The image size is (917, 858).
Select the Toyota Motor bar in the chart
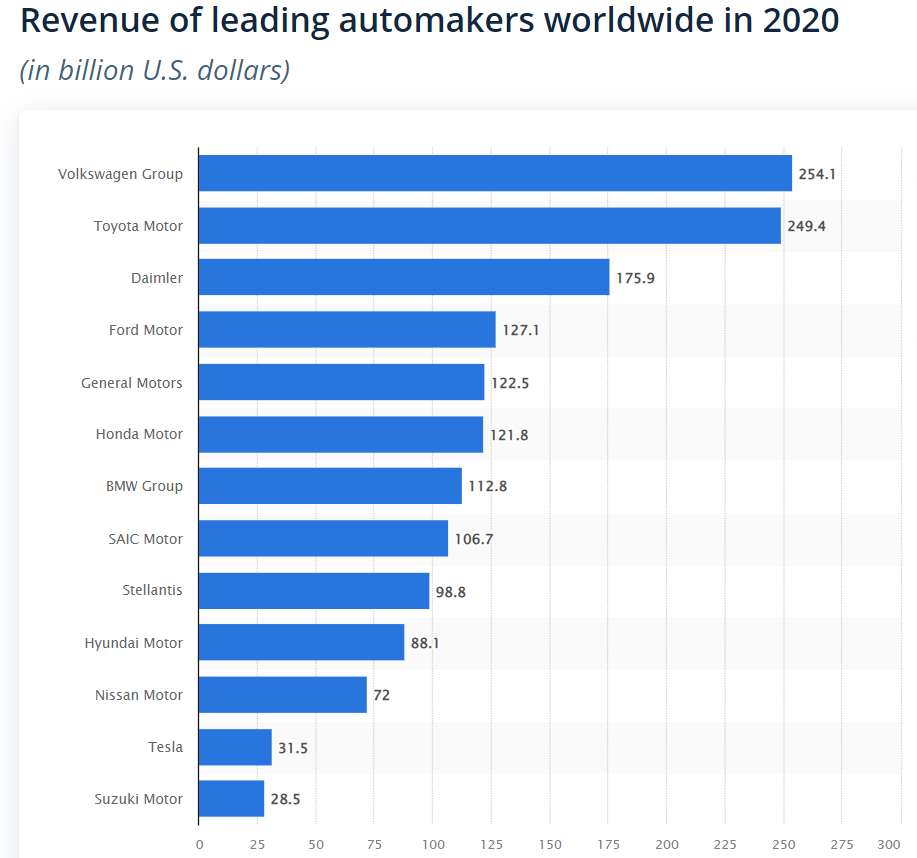click(490, 226)
